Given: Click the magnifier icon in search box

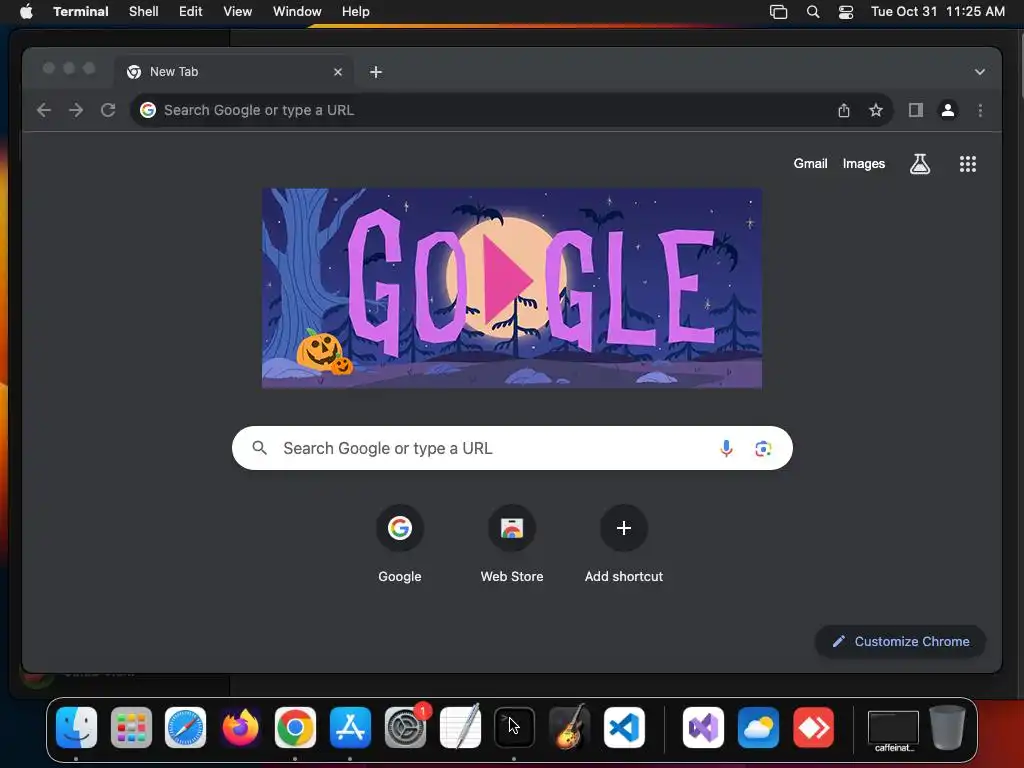Looking at the screenshot, I should (259, 448).
